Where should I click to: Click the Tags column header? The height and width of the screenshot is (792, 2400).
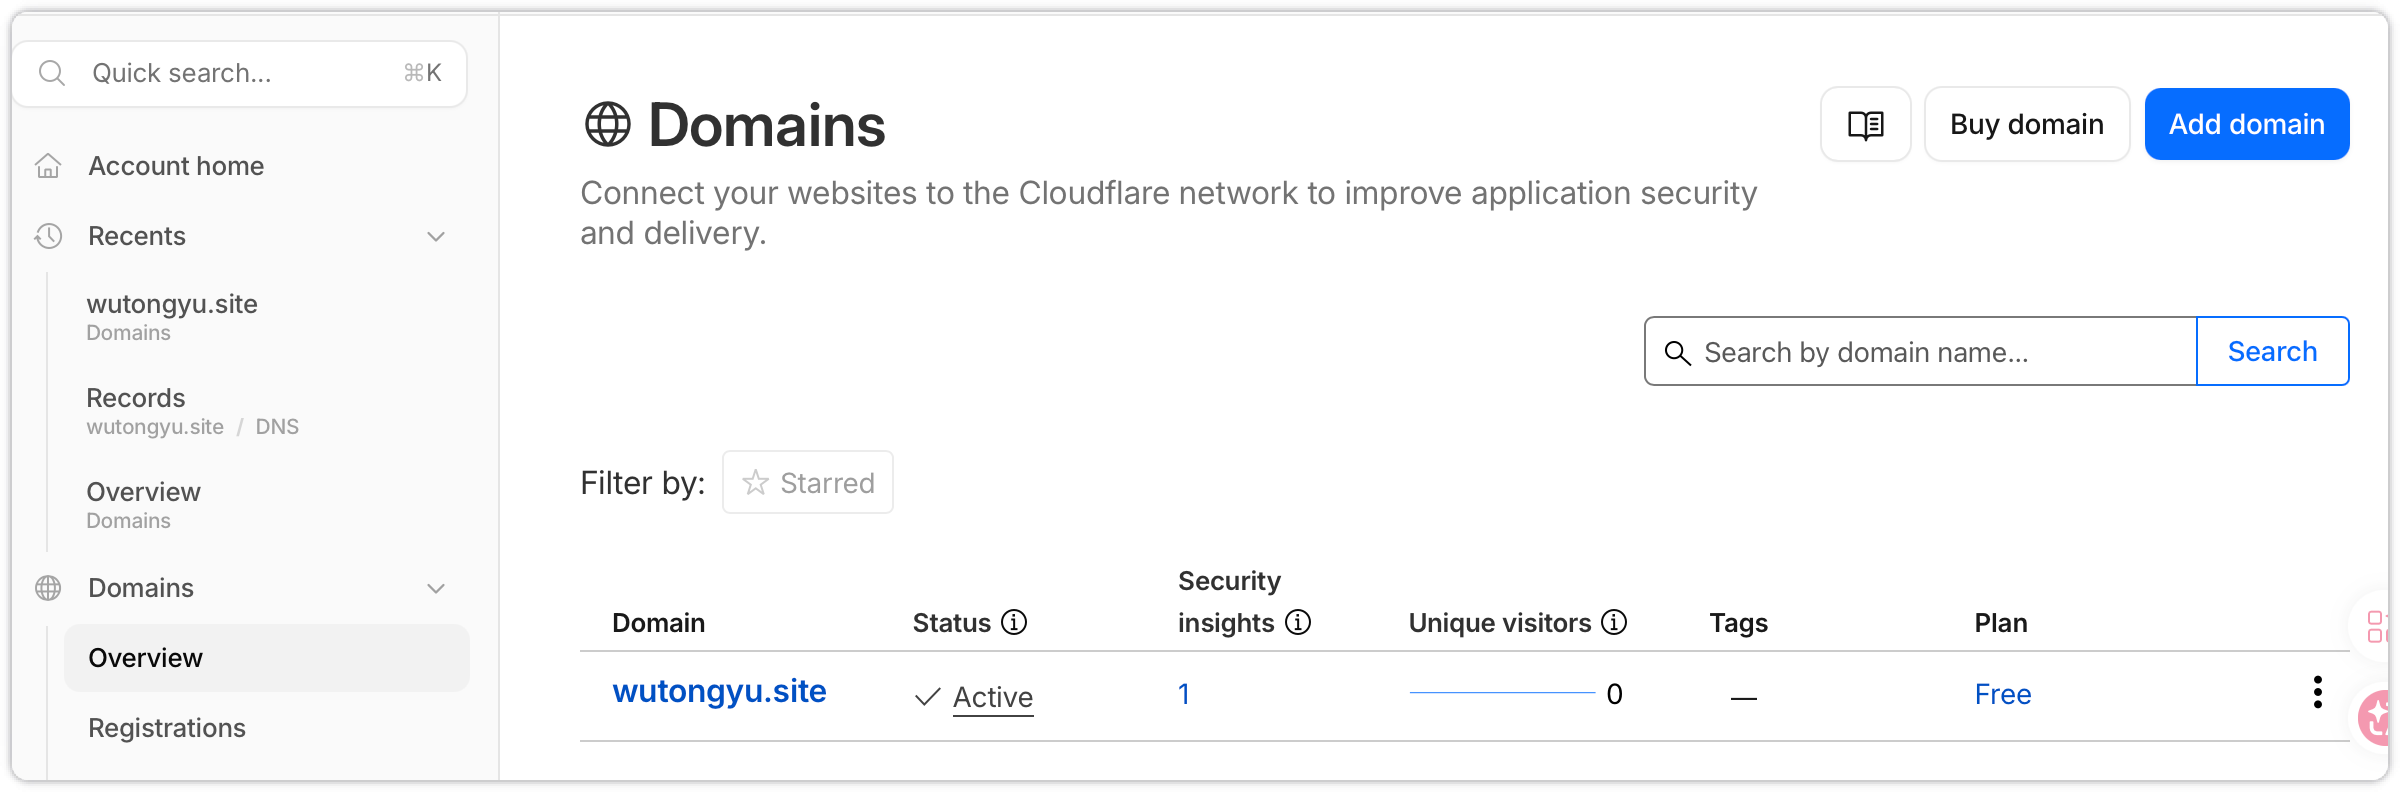coord(1739,623)
